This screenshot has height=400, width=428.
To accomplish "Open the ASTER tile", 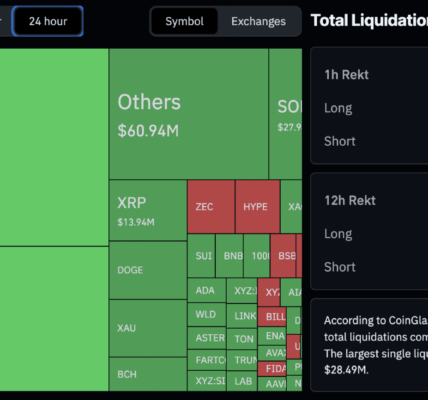I will (x=207, y=338).
